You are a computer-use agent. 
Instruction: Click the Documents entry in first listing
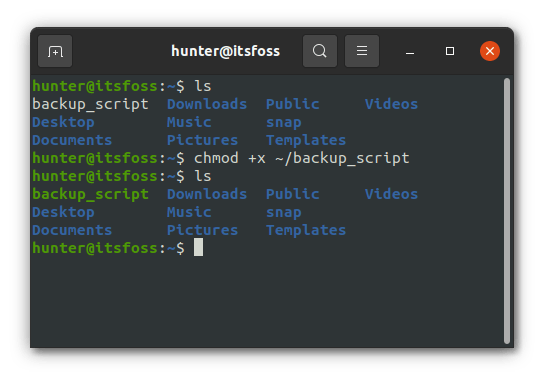click(72, 140)
